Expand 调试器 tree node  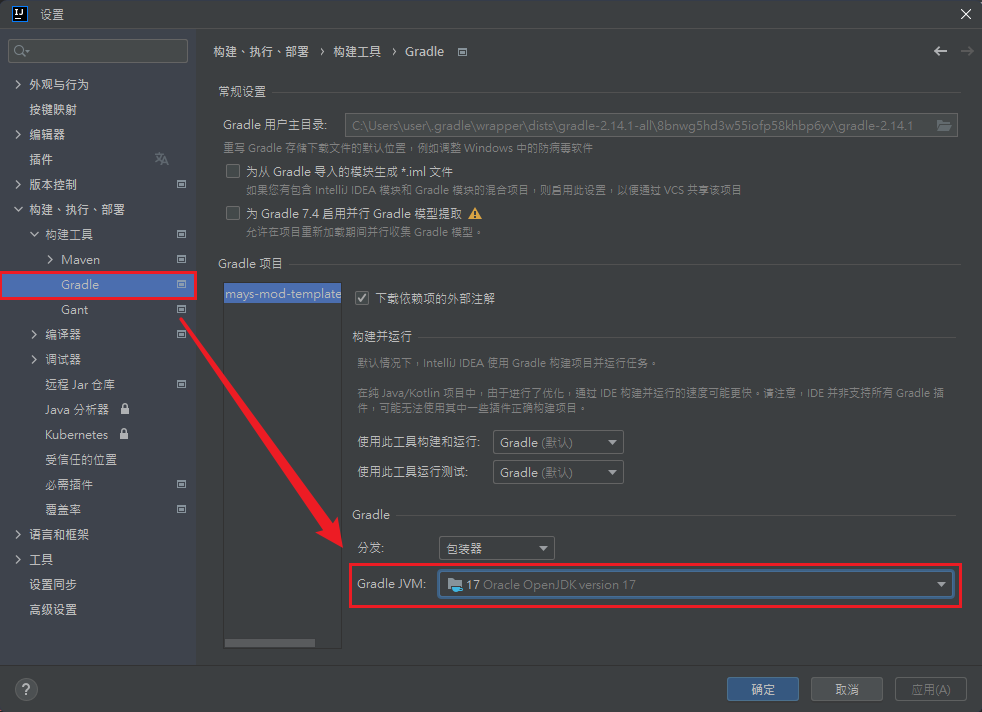[34, 359]
